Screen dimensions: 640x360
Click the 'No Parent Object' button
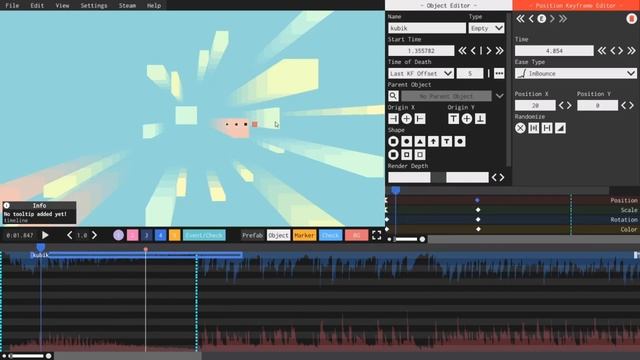click(446, 96)
